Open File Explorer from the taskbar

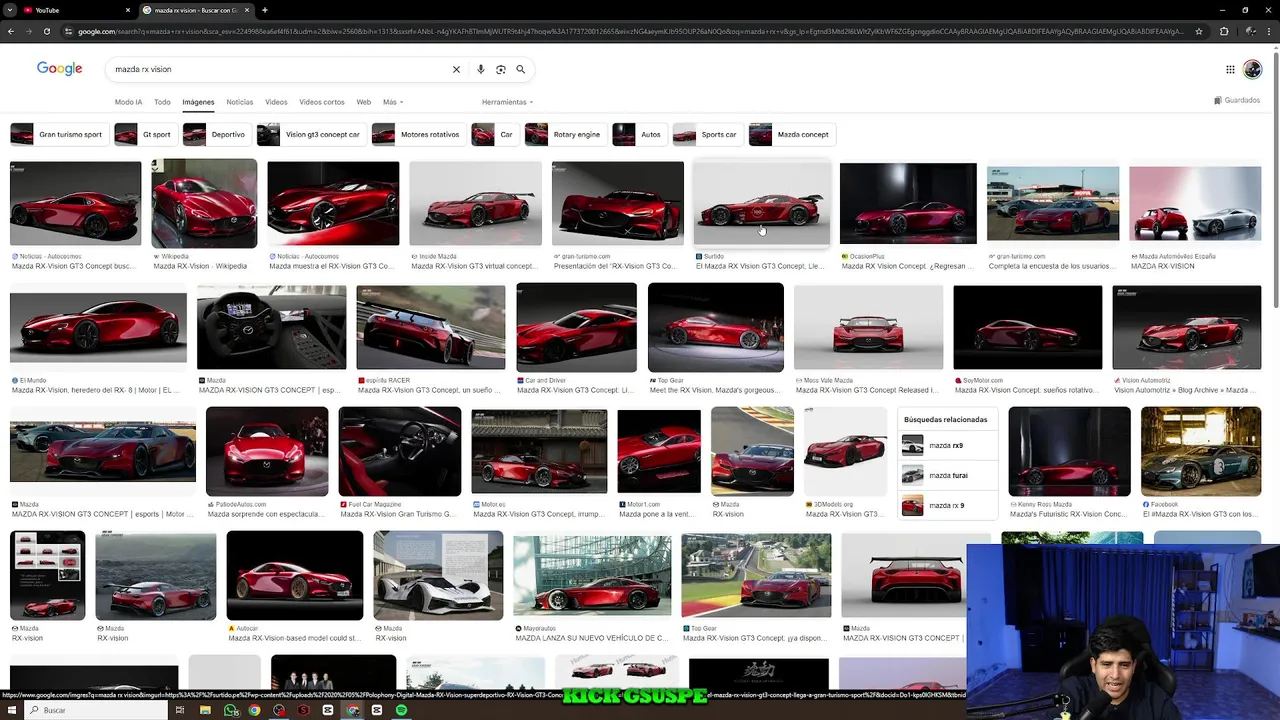pos(205,710)
